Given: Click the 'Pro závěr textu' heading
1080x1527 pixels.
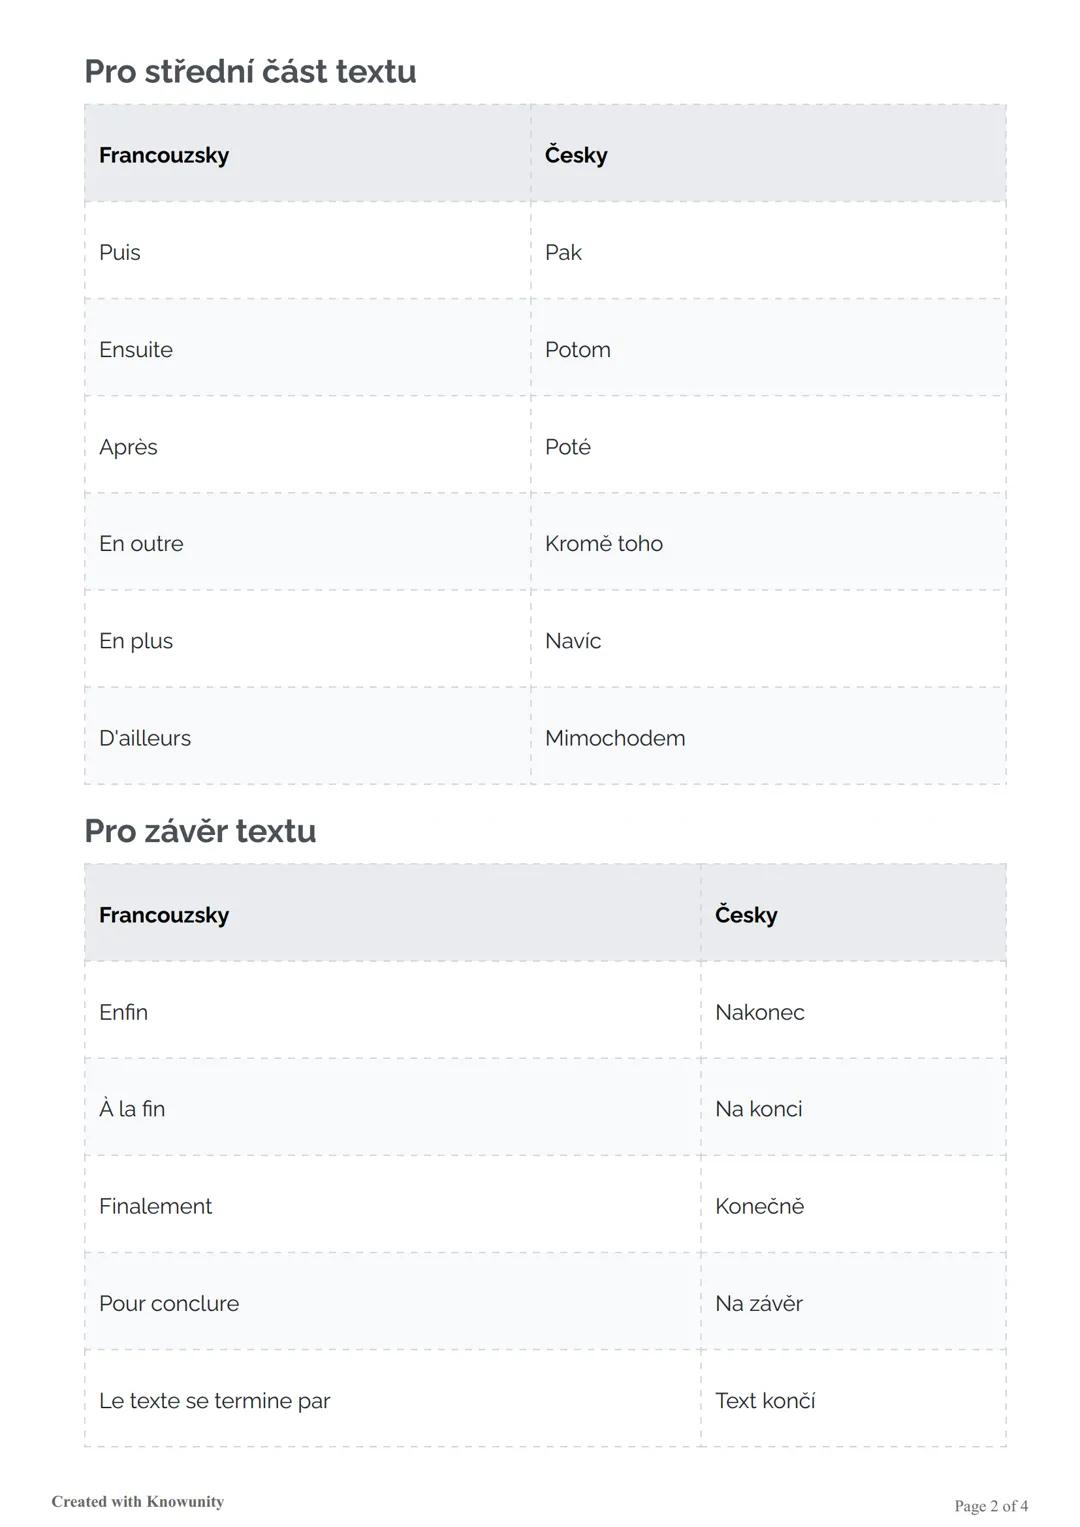Looking at the screenshot, I should click(x=200, y=831).
